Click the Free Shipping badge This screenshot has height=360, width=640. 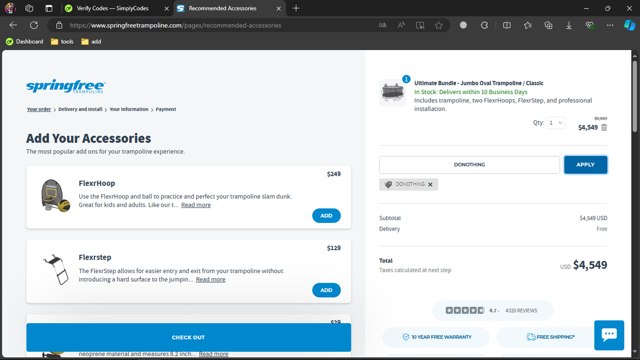point(550,337)
